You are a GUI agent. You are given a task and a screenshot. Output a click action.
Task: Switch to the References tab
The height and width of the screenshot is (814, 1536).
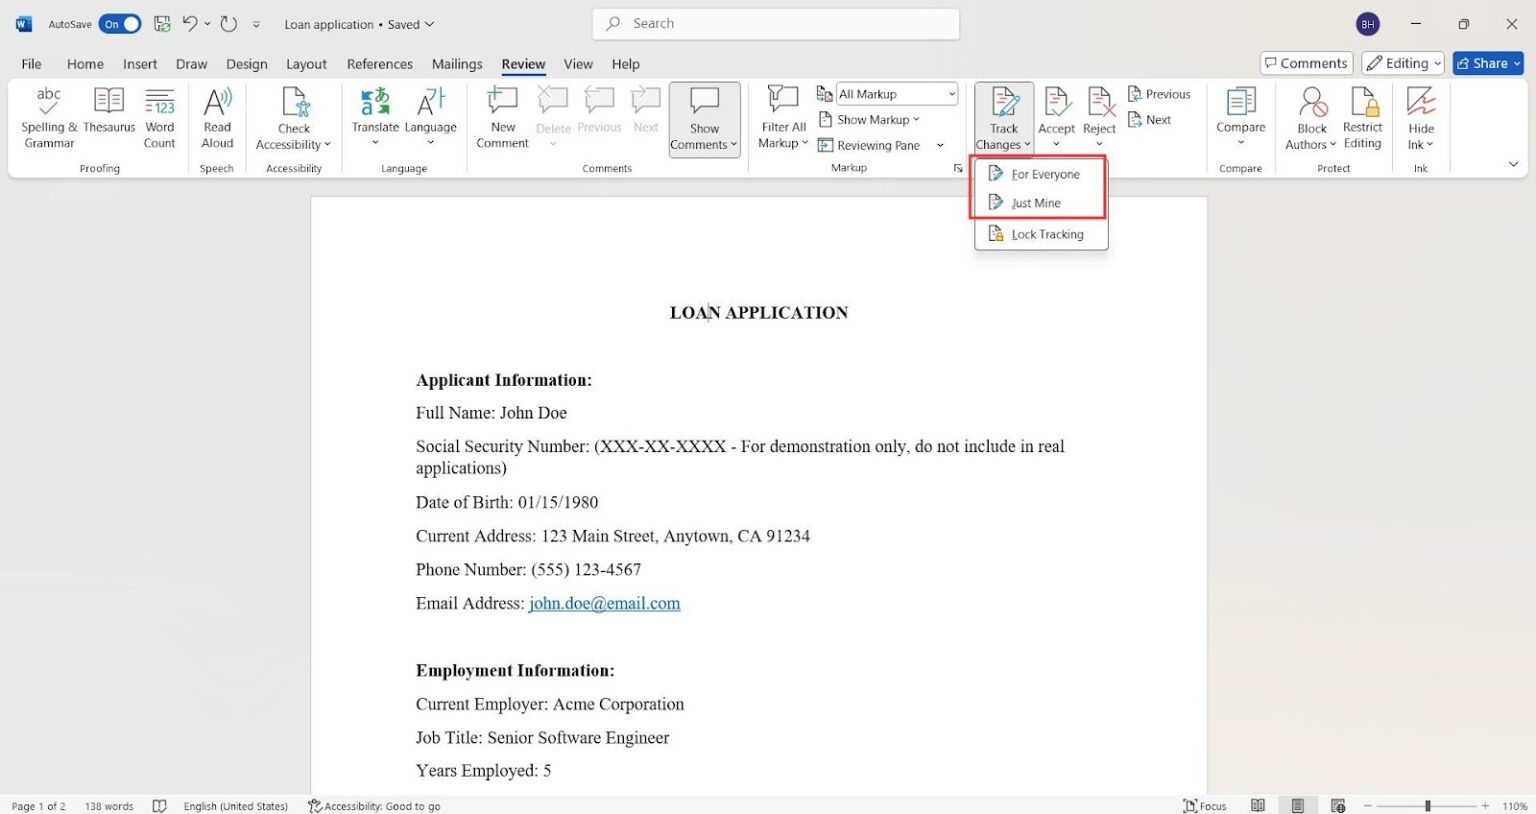(379, 64)
